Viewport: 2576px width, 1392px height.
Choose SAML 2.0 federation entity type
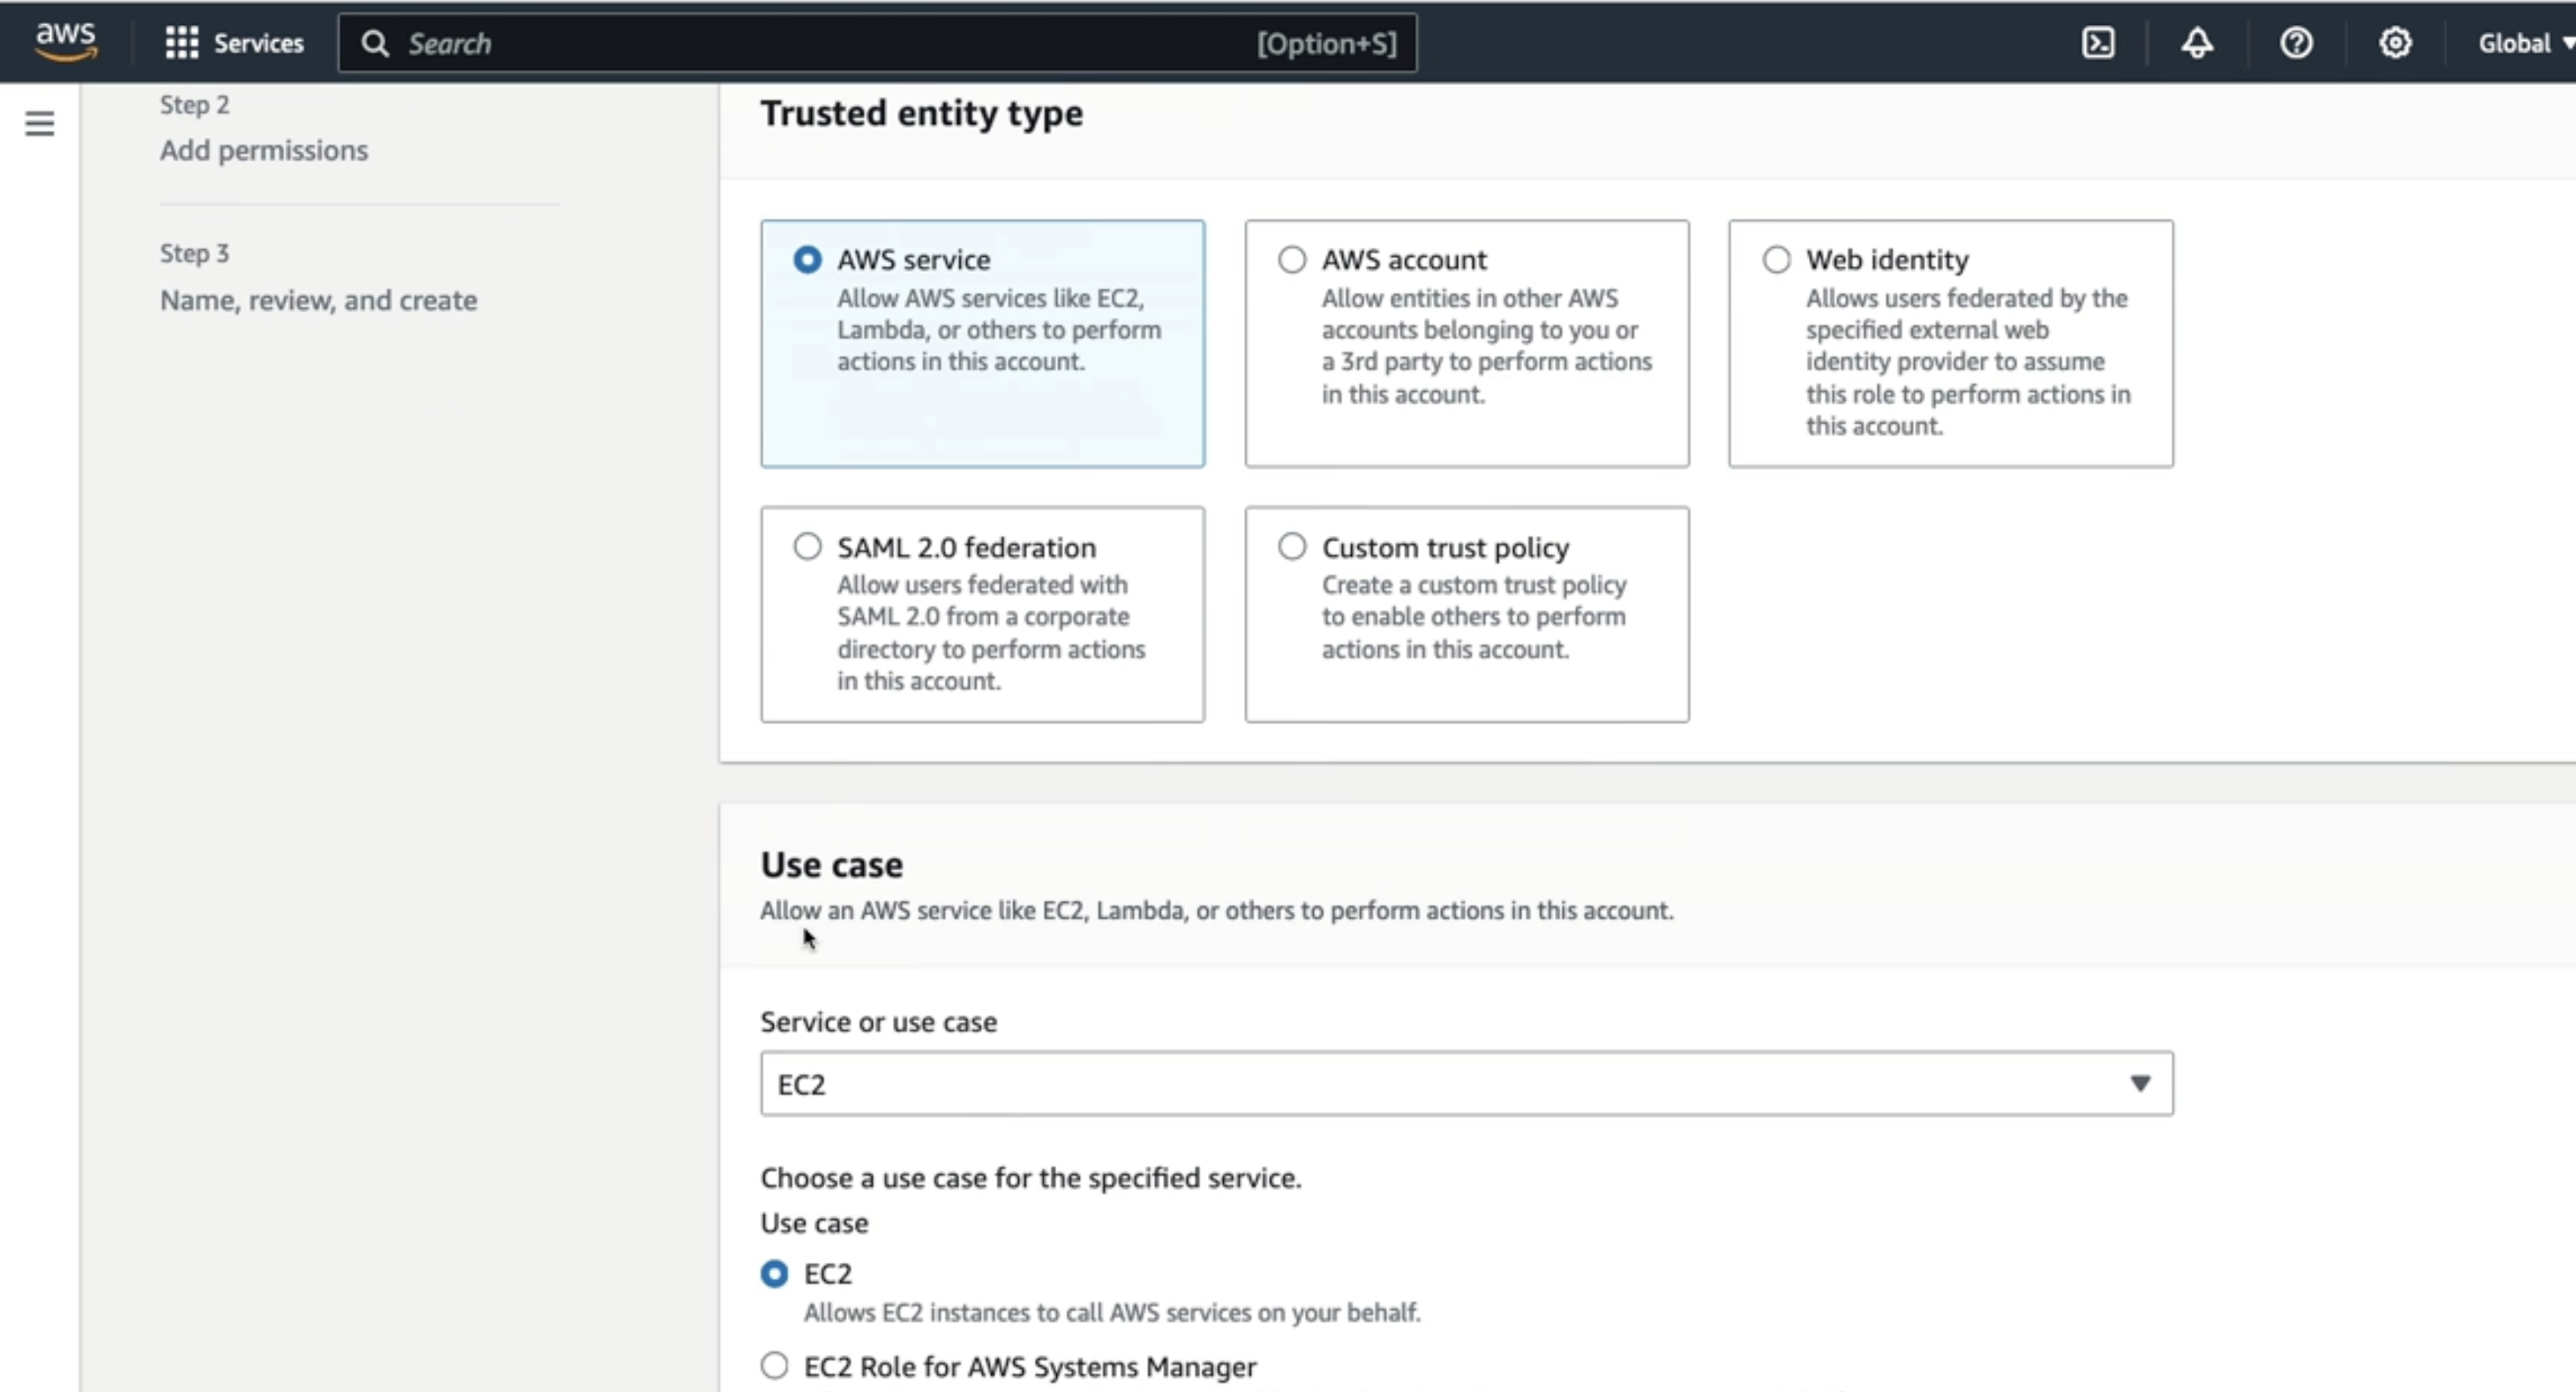pos(807,545)
